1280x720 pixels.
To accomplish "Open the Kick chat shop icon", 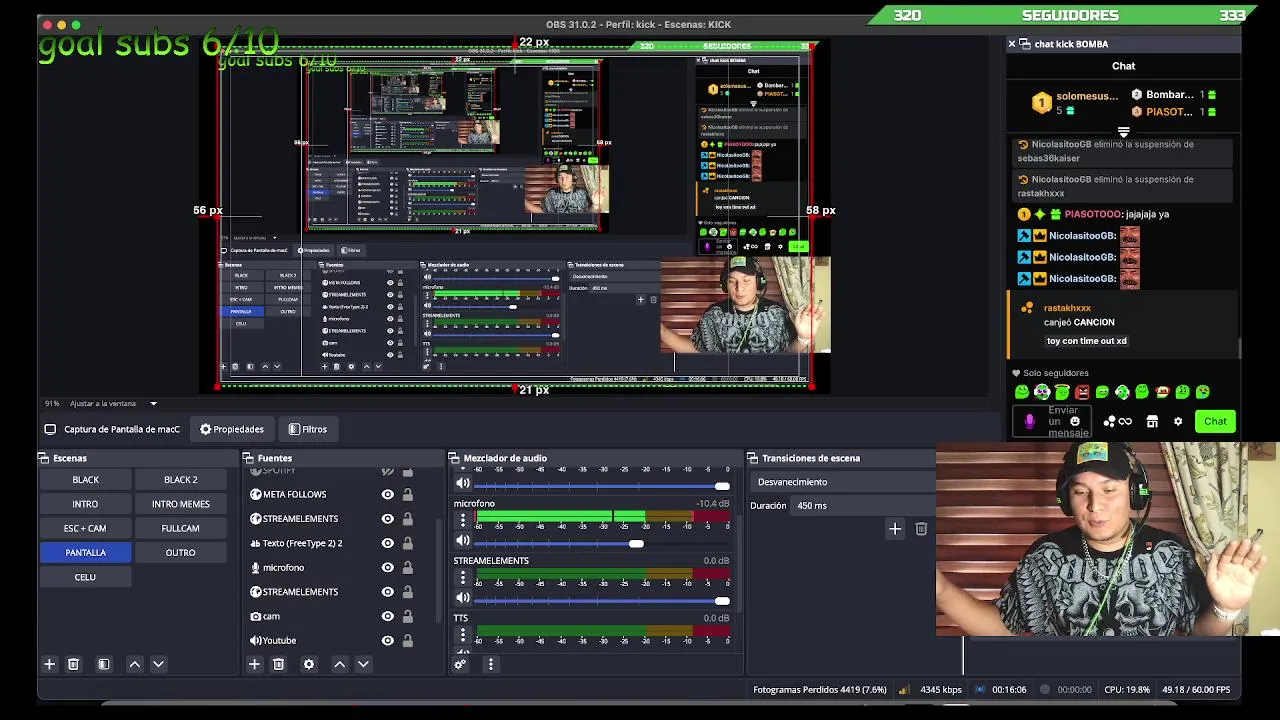I will pyautogui.click(x=1152, y=422).
